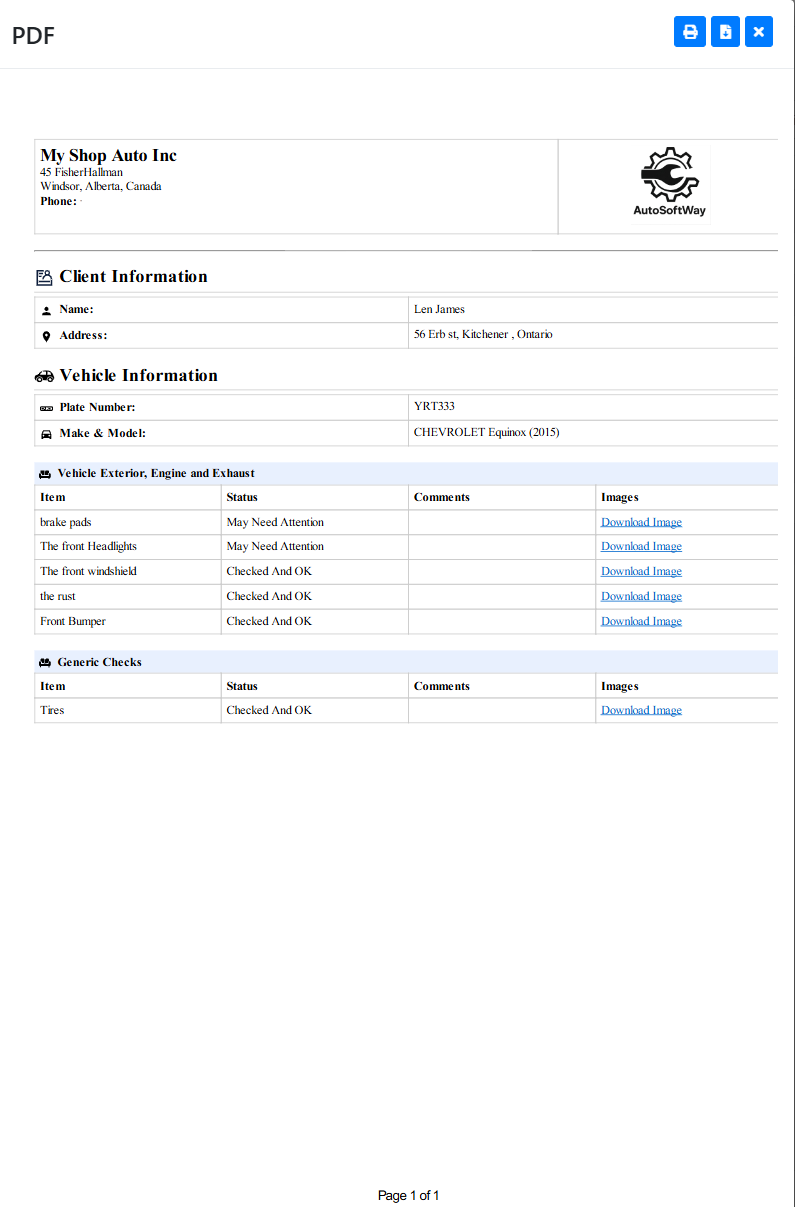Image resolution: width=795 pixels, height=1207 pixels.
Task: Click the car icon beside Vehicle Information
Action: click(44, 376)
